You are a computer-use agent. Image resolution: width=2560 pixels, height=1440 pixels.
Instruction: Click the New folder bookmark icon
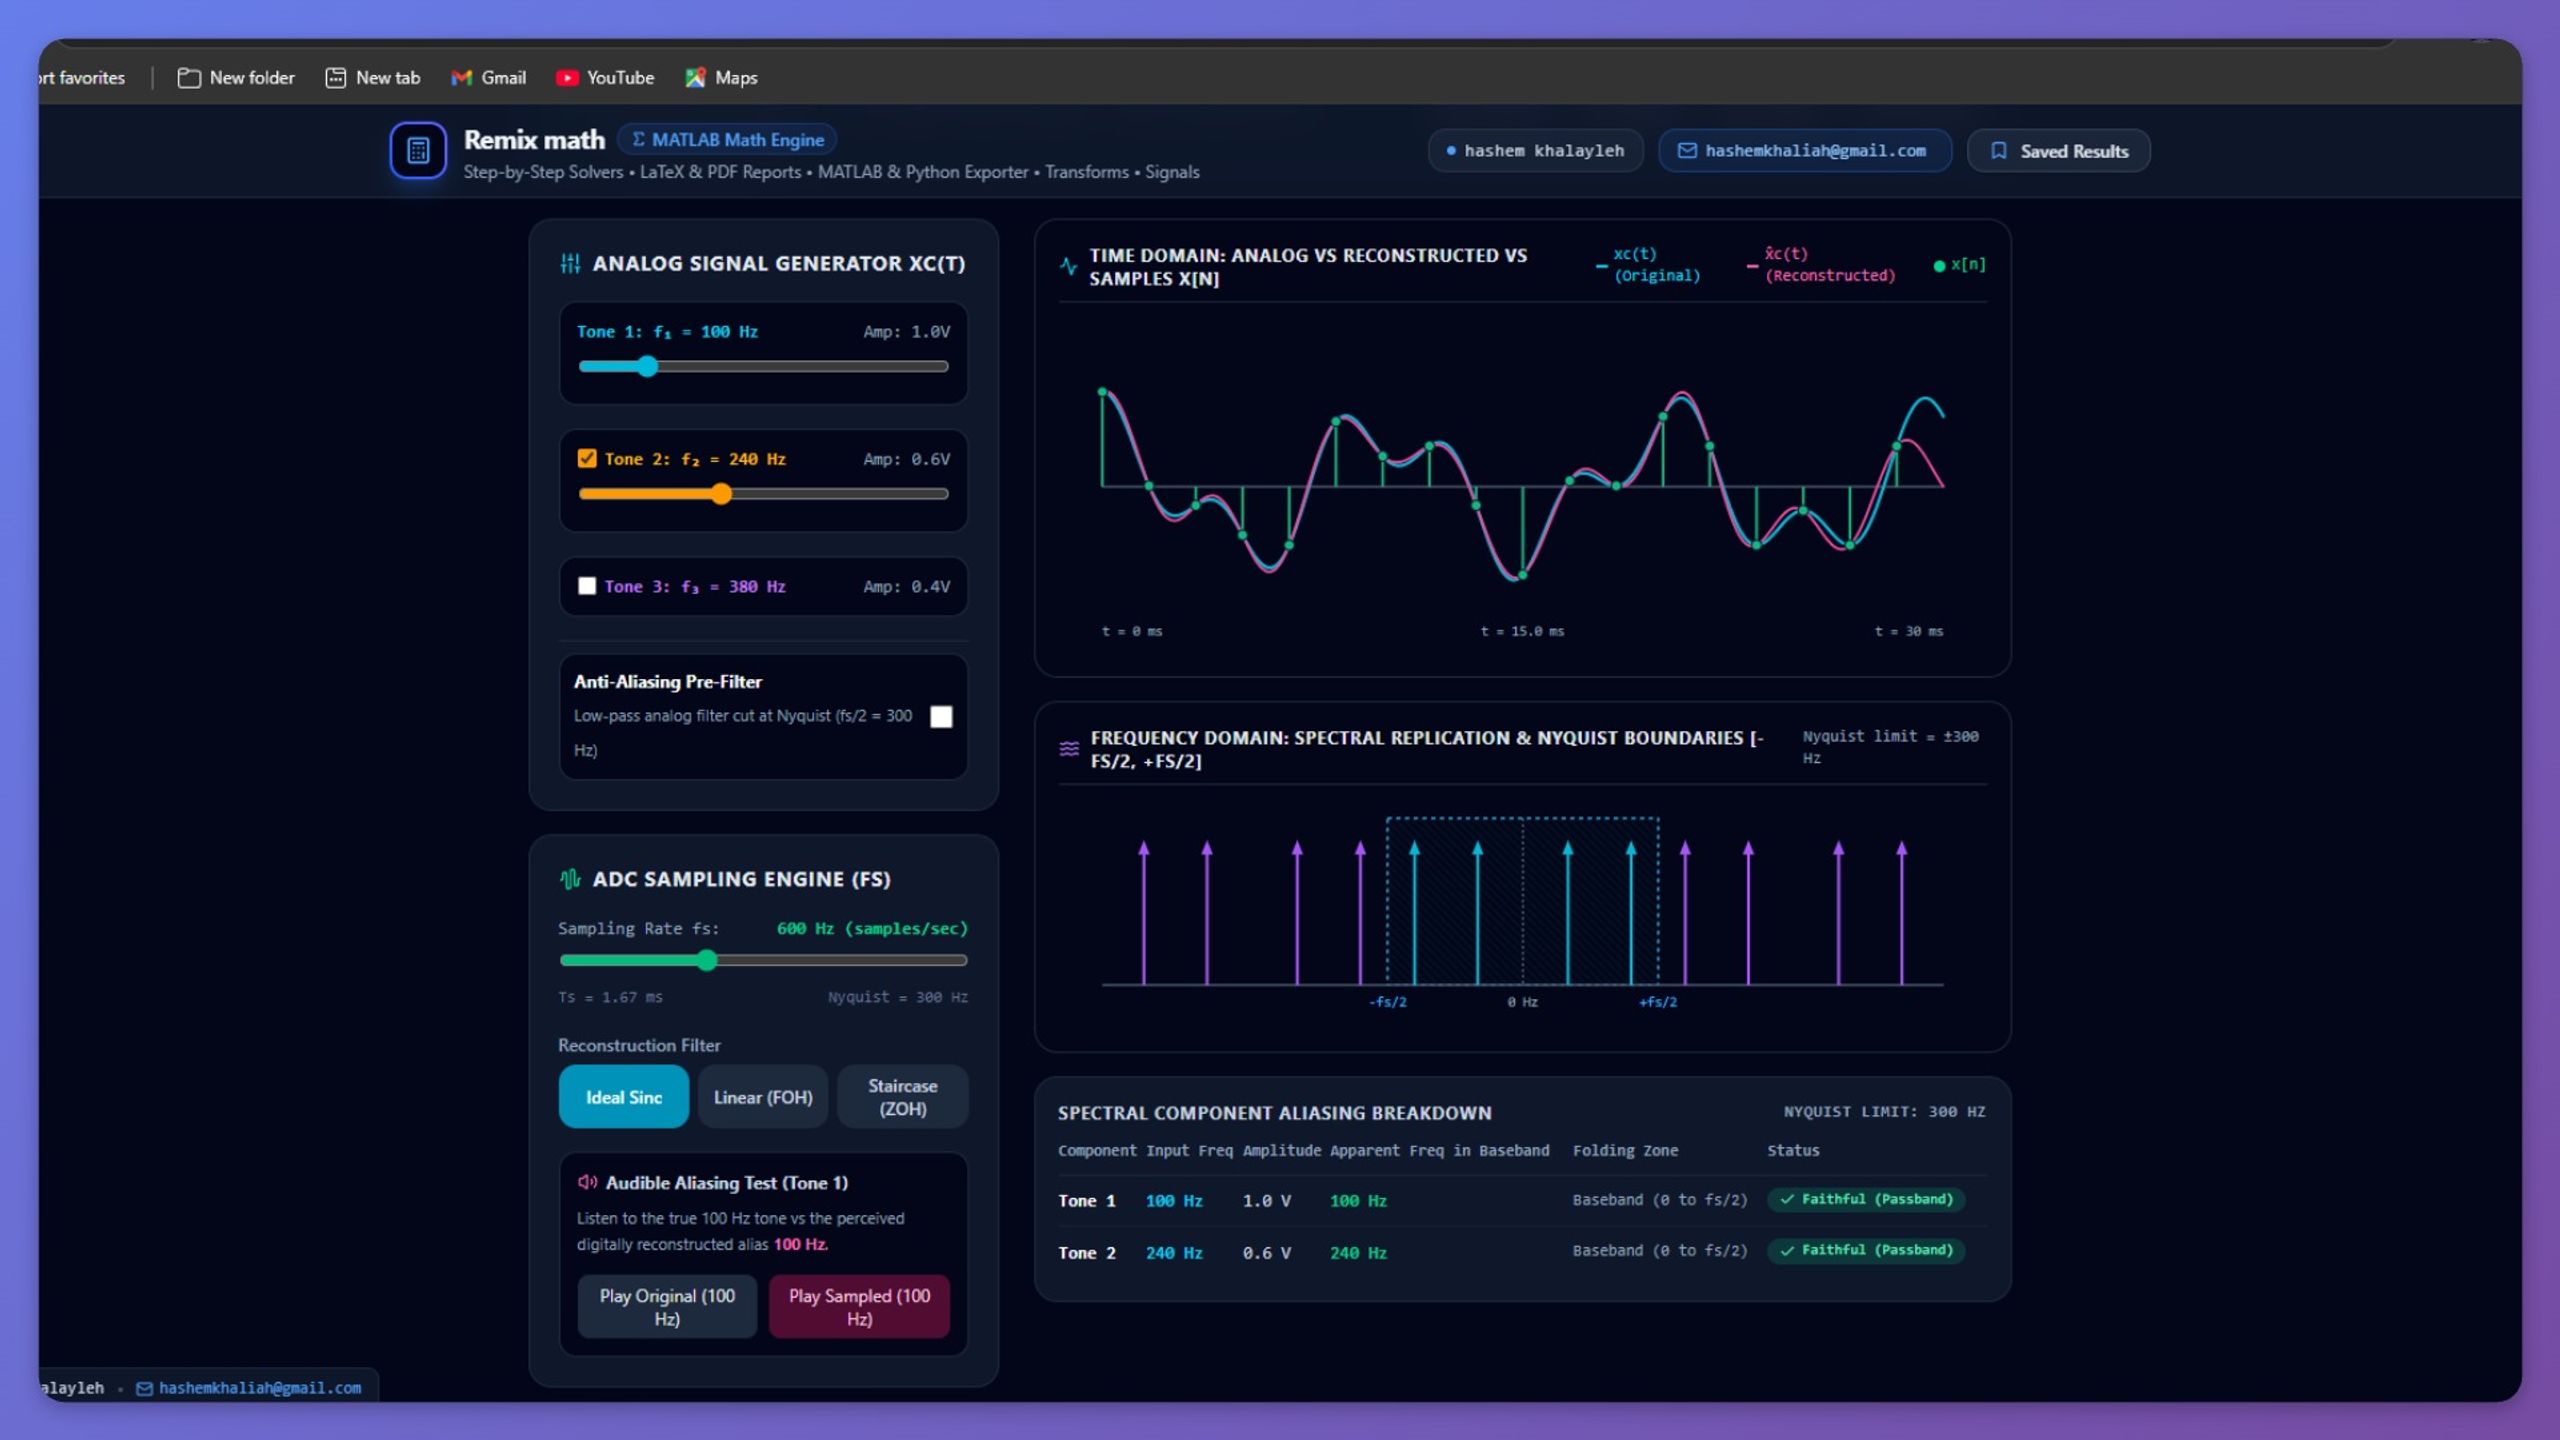coord(189,78)
